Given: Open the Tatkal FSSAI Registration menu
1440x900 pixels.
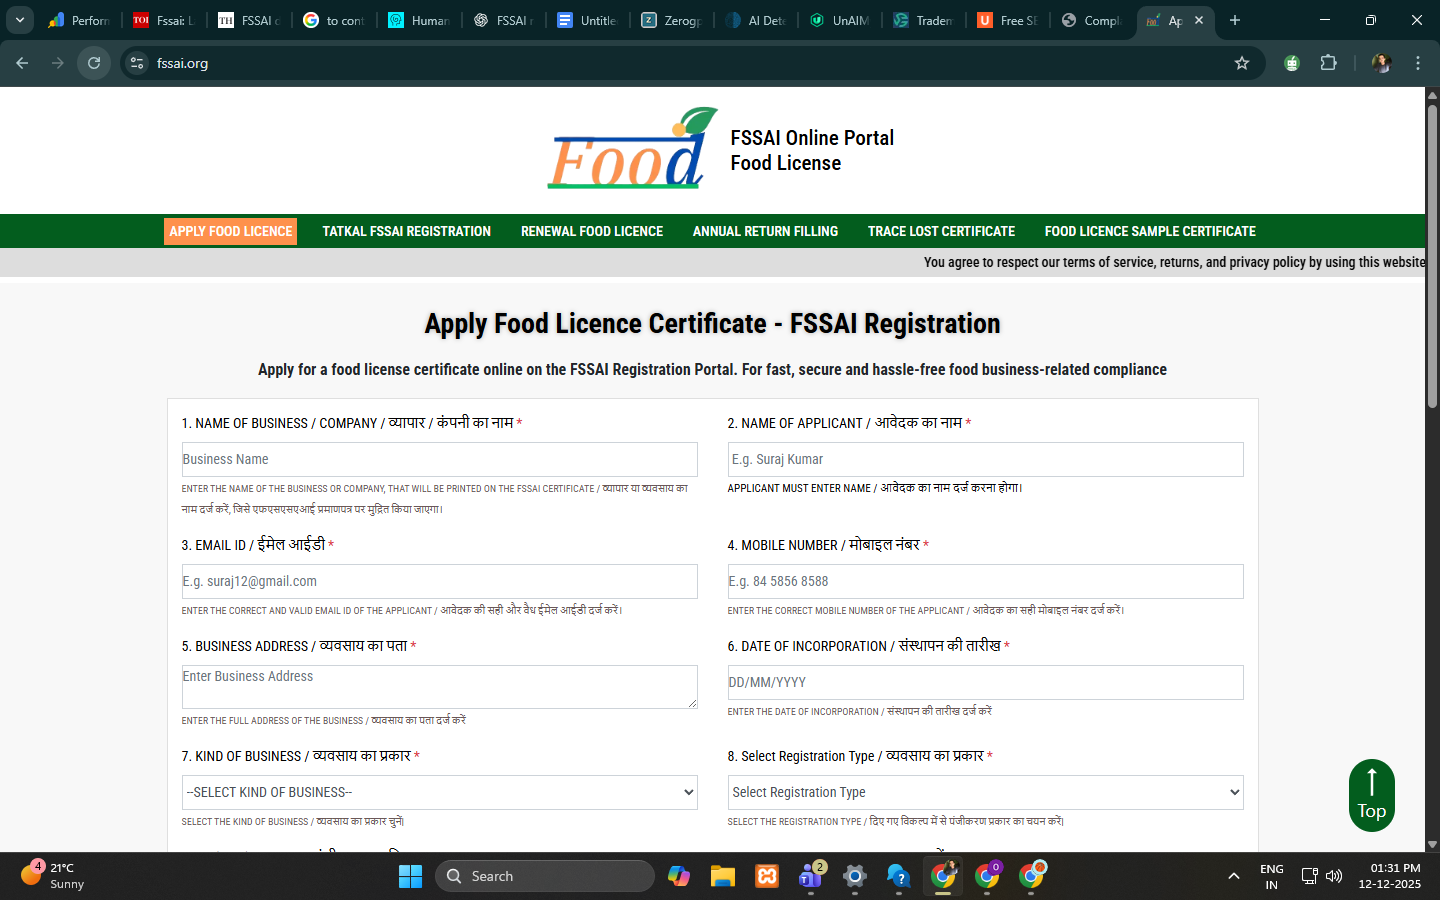Looking at the screenshot, I should point(406,231).
